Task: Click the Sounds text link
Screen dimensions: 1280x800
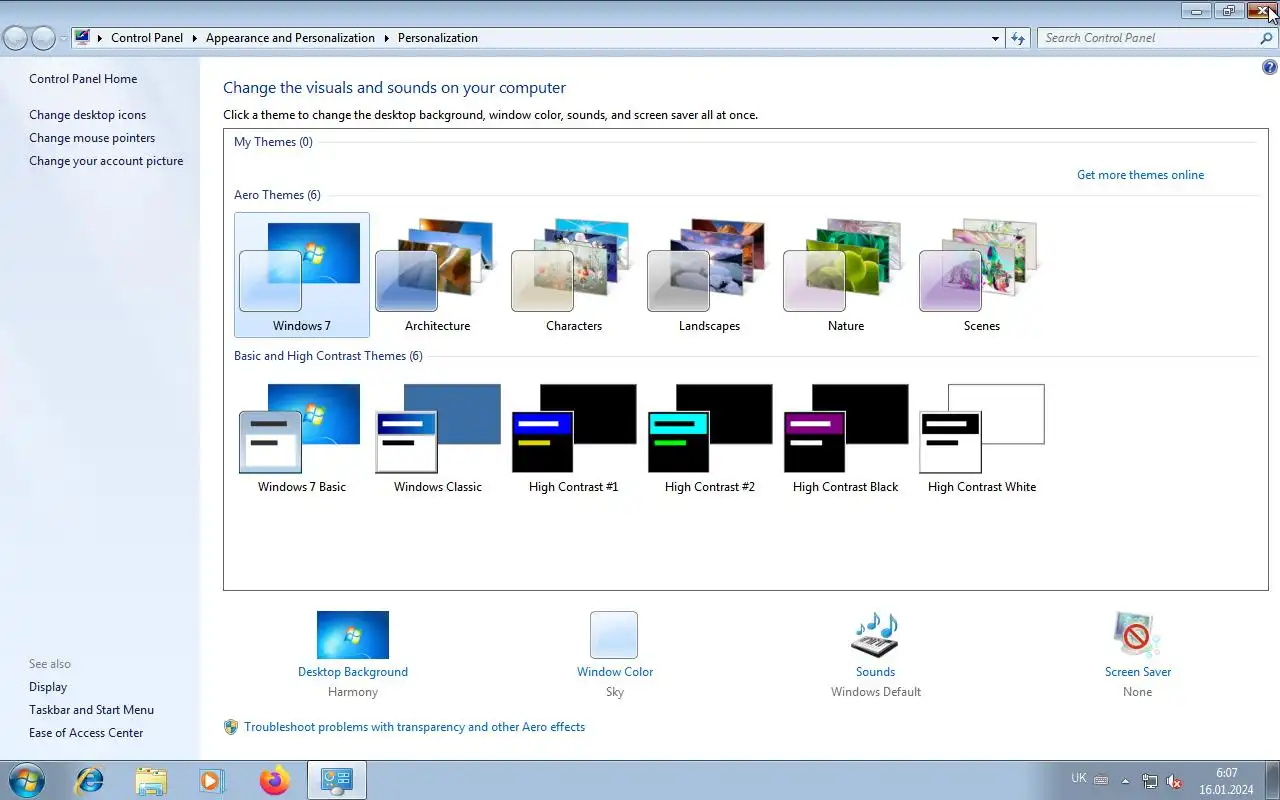Action: point(875,672)
